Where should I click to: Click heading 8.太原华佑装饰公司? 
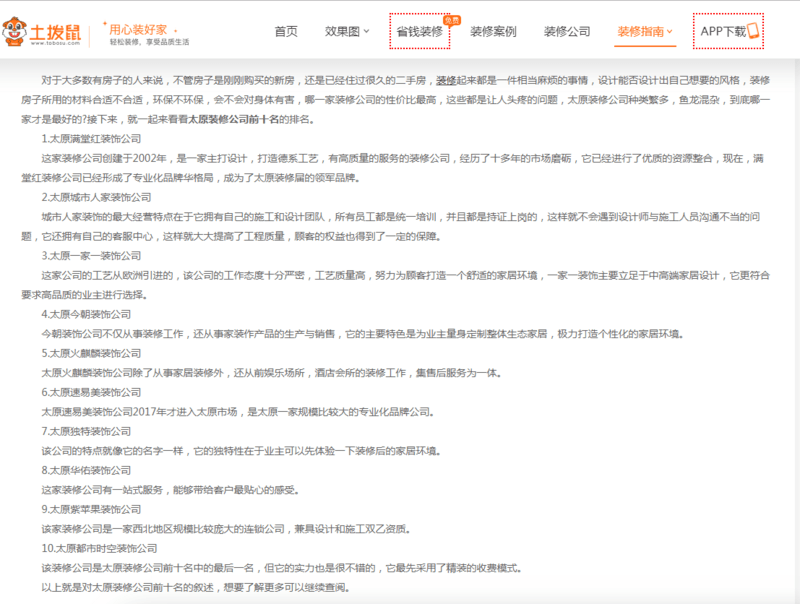tap(86, 470)
